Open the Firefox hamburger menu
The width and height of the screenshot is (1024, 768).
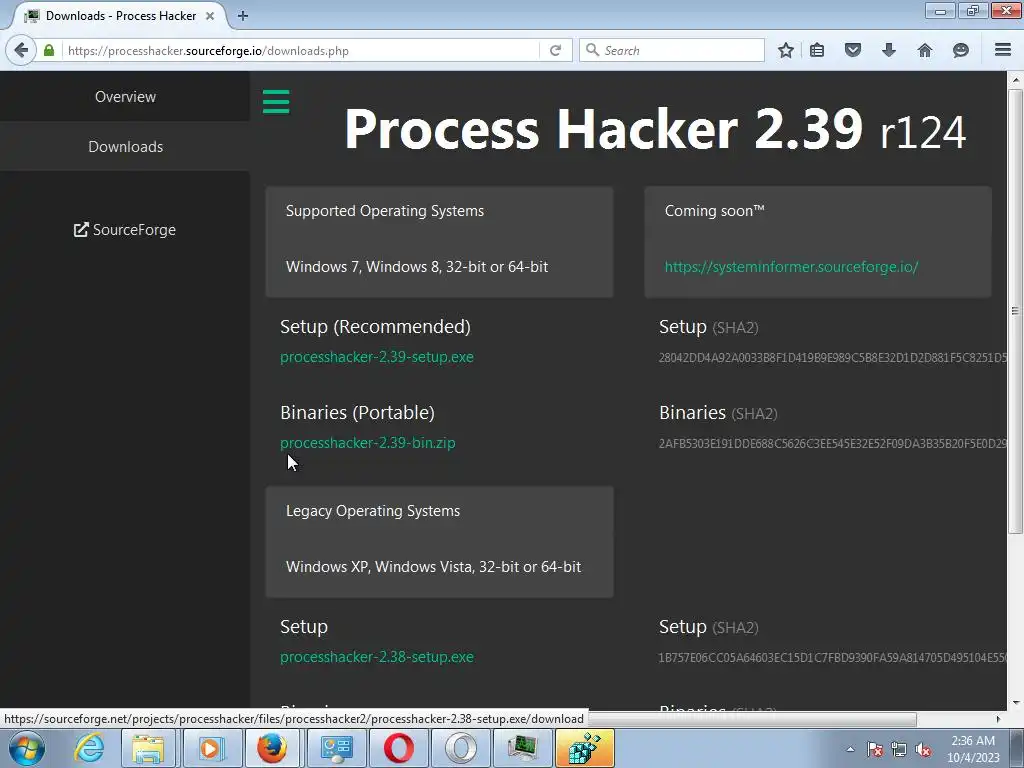point(1003,50)
